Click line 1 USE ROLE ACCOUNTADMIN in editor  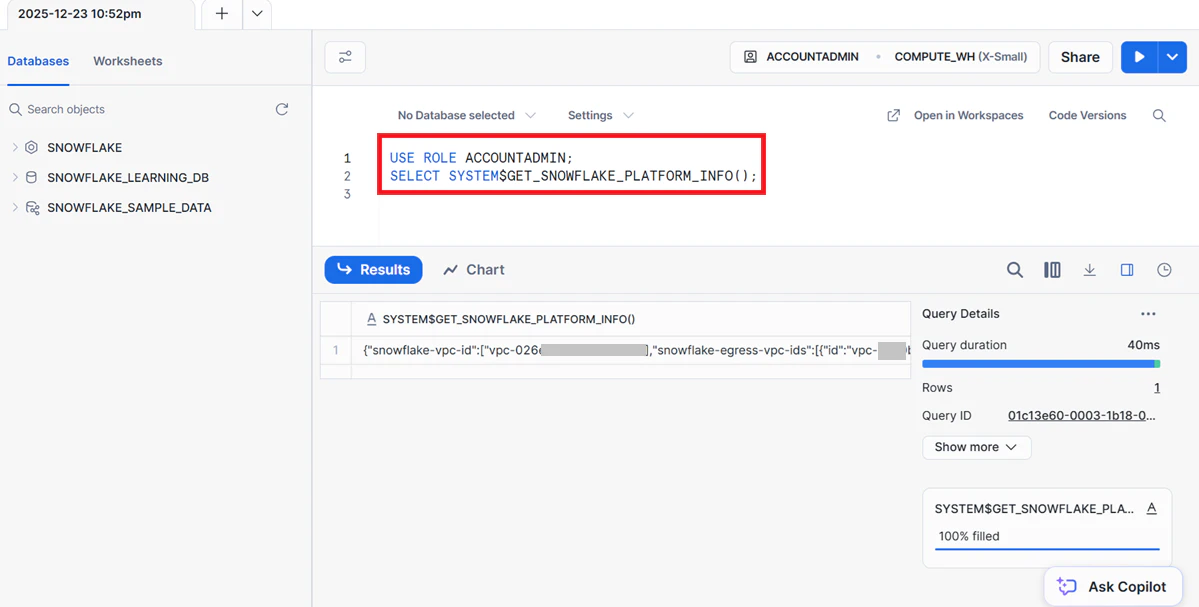(x=481, y=158)
